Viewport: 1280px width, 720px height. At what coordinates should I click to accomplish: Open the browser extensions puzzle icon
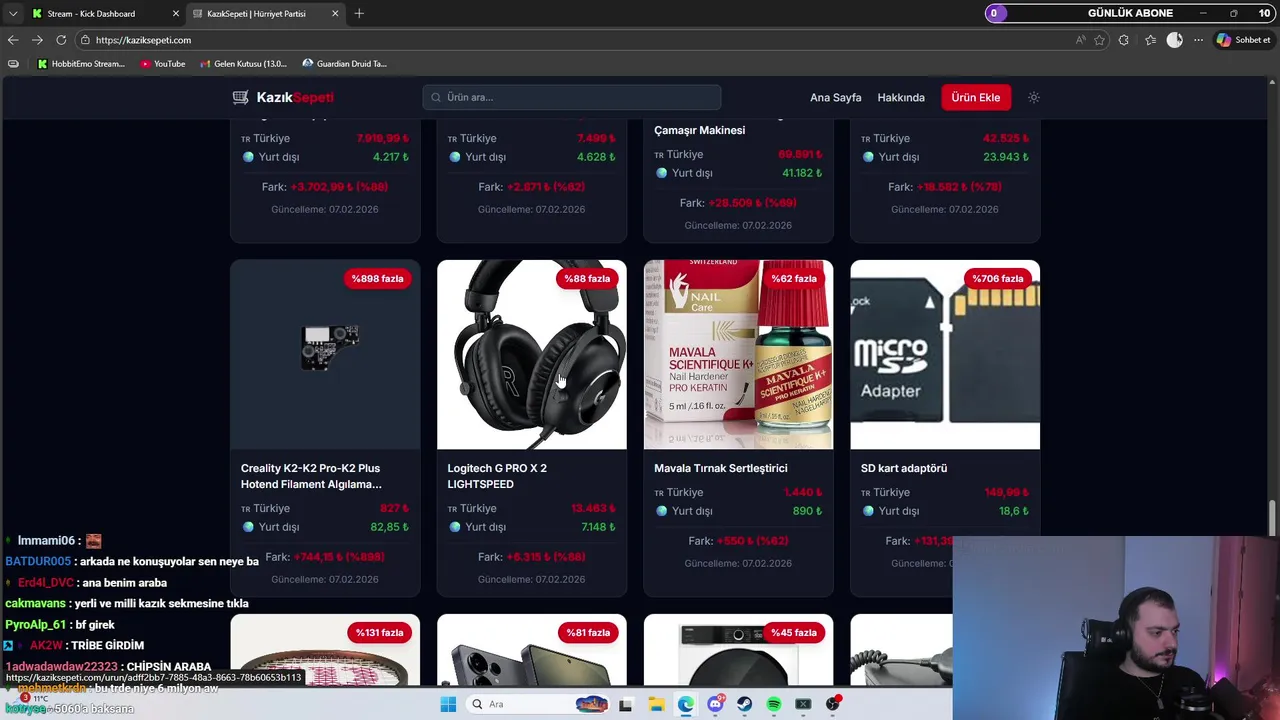pos(1124,40)
